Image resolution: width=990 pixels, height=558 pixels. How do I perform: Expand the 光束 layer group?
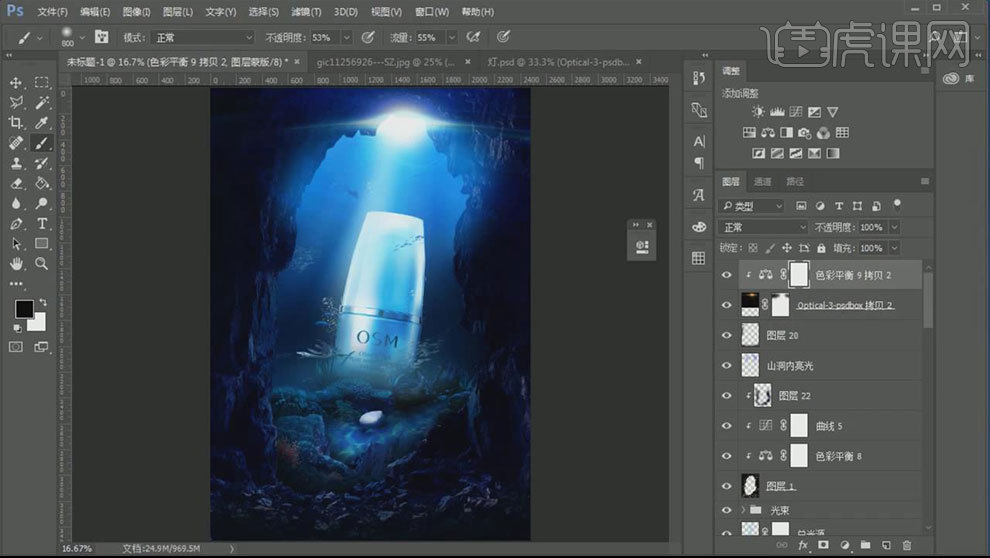click(x=744, y=510)
